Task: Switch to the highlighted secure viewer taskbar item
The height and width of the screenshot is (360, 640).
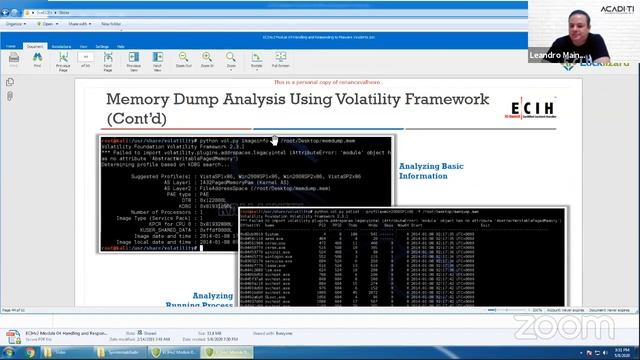Action: (x=228, y=352)
